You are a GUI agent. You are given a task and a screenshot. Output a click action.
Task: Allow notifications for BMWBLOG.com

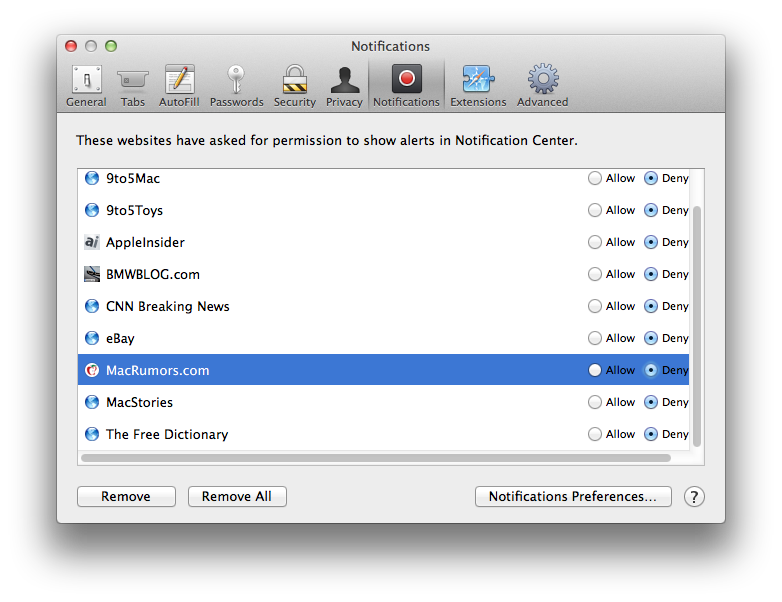594,274
